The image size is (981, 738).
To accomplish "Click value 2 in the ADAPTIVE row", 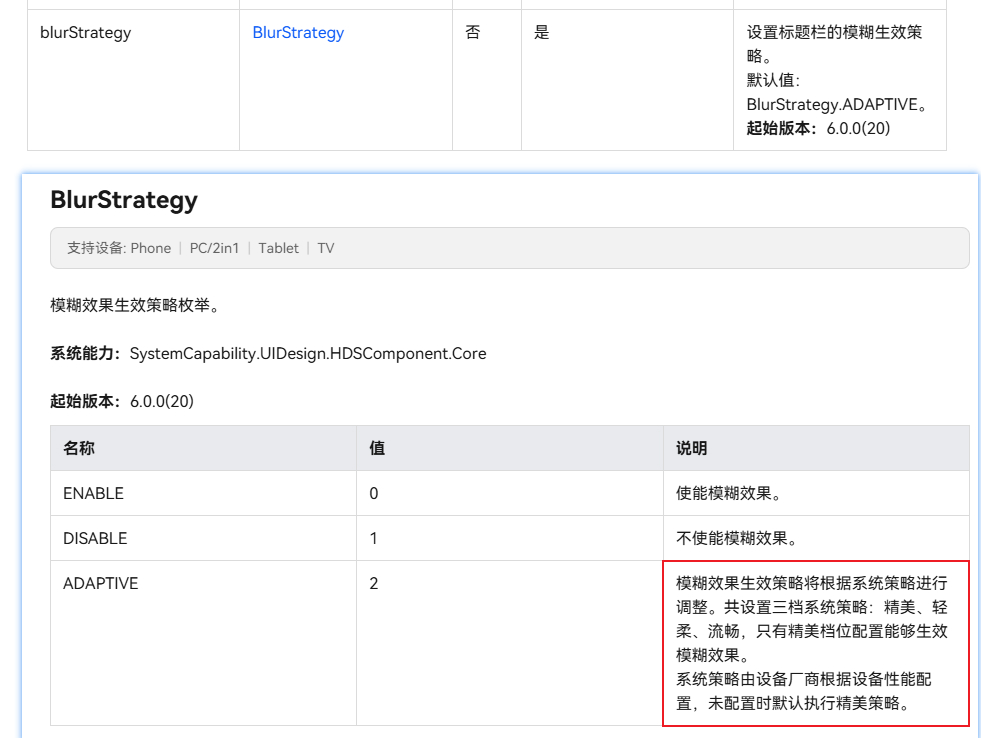I will coord(374,583).
